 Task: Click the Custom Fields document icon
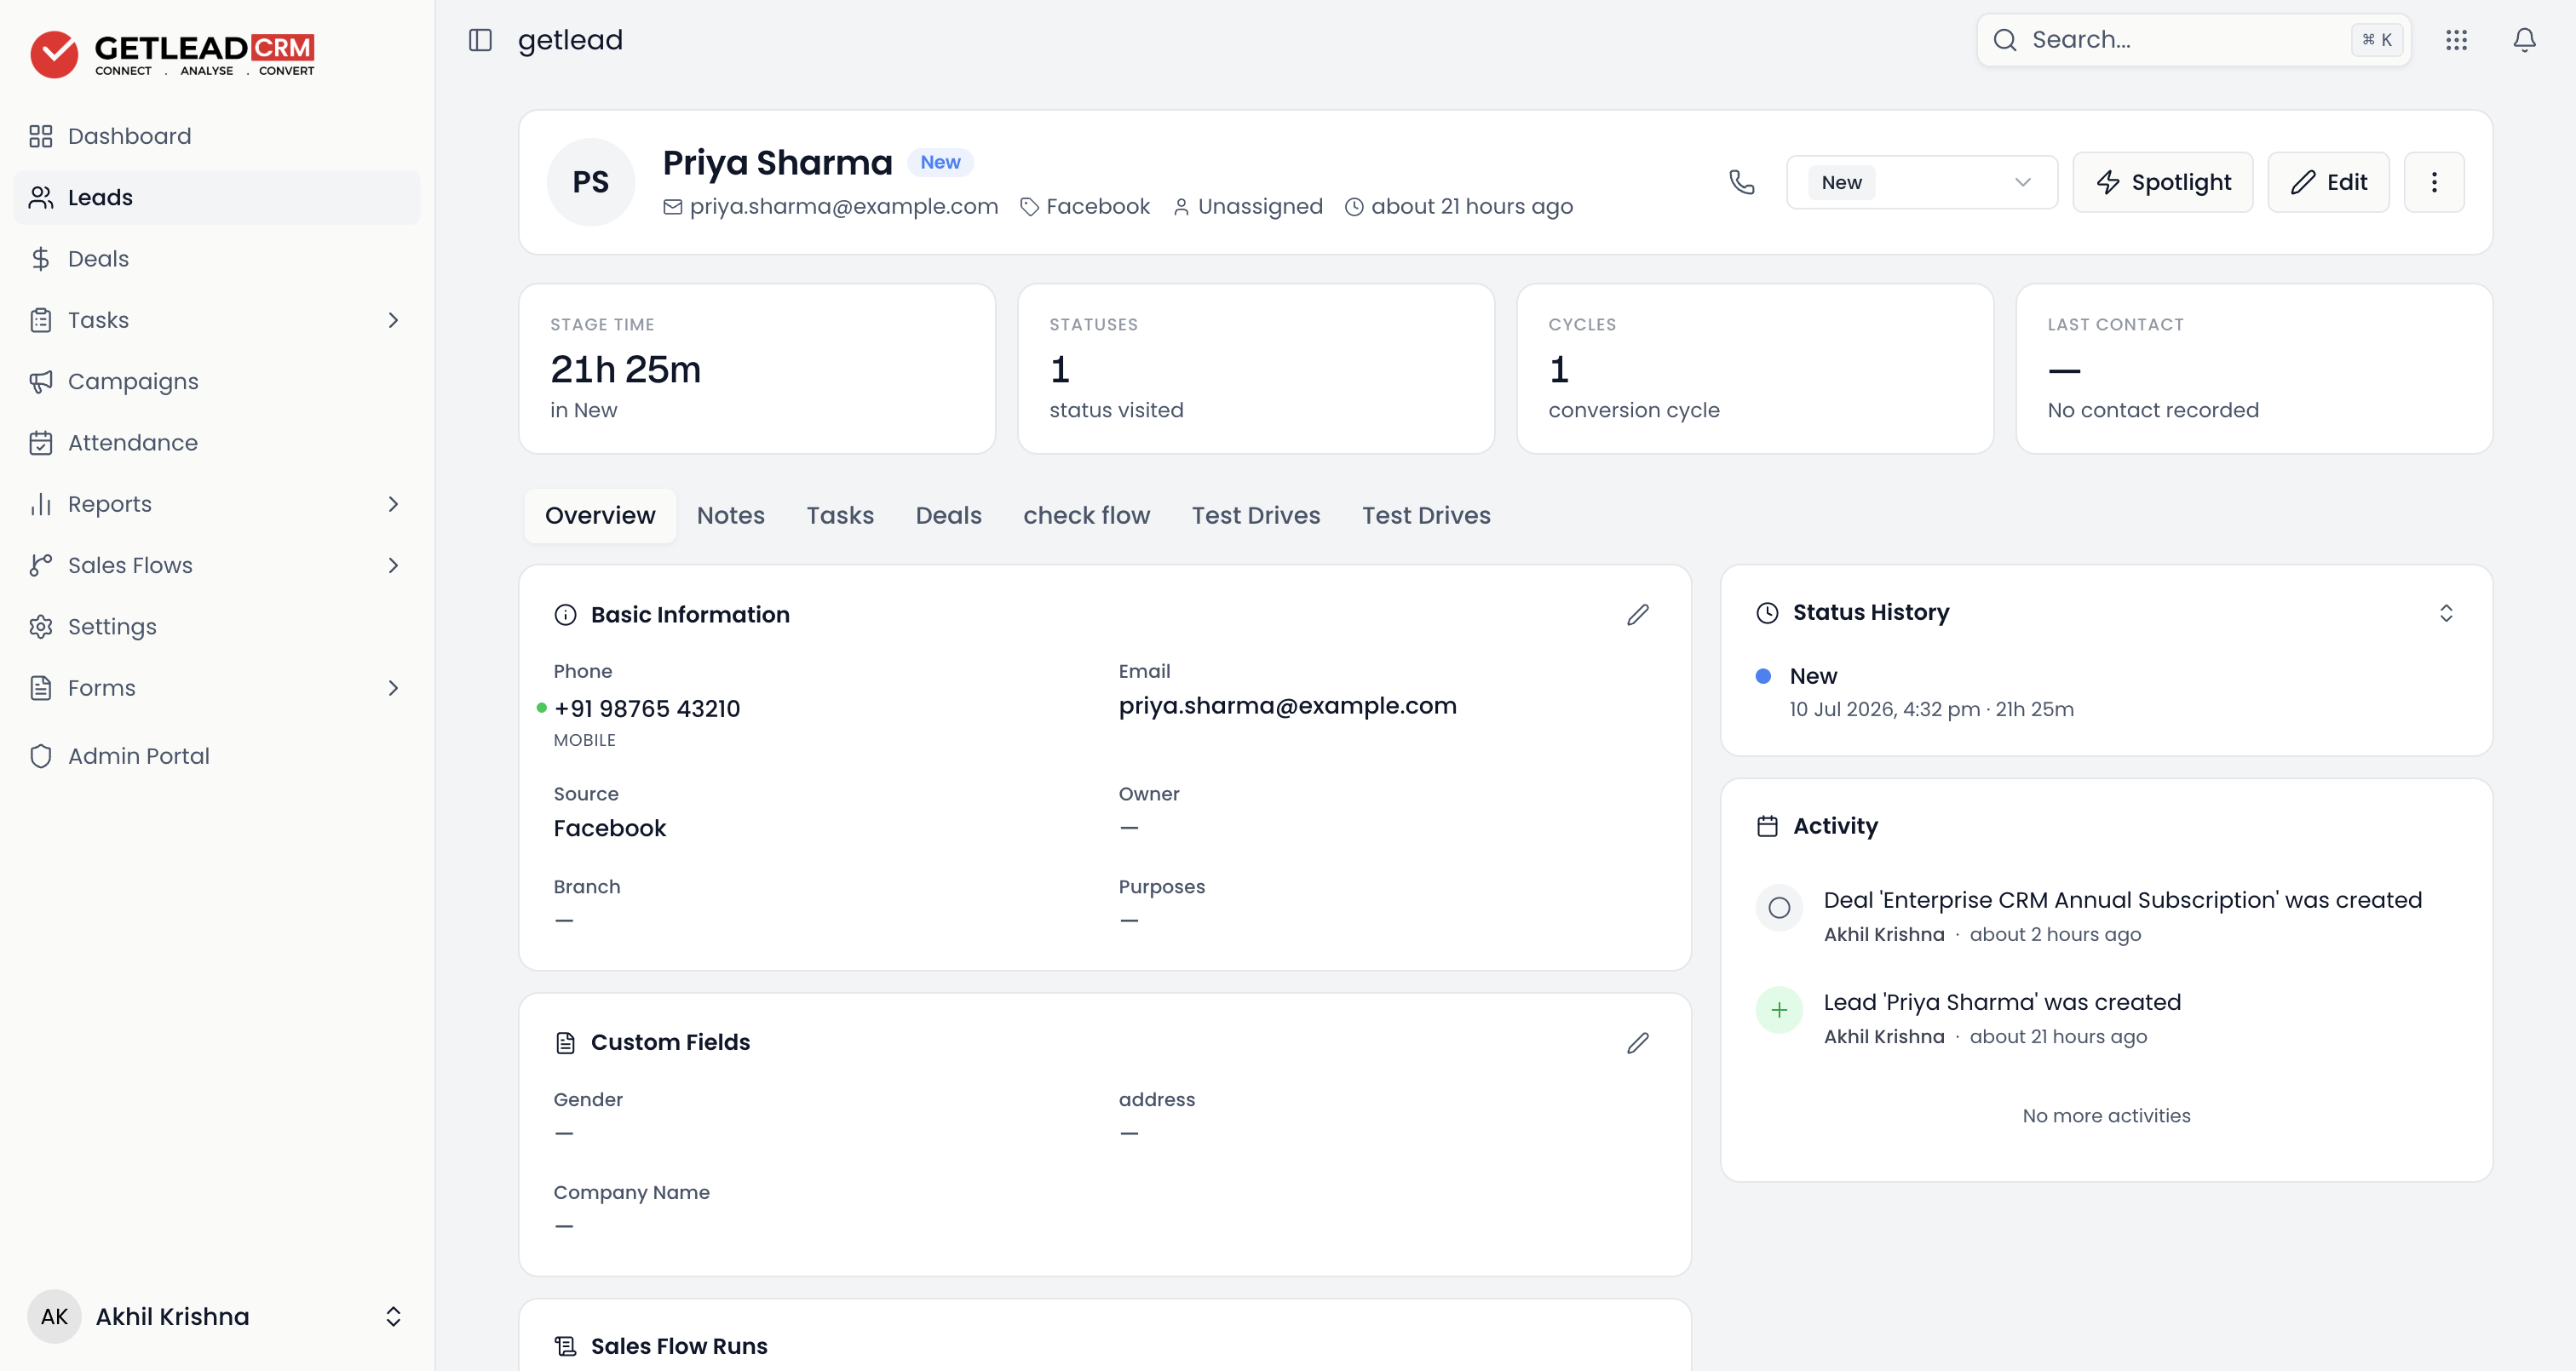565,1043
